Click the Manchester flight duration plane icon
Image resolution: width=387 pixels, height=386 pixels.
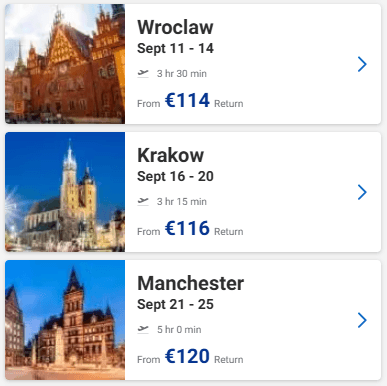(x=143, y=329)
